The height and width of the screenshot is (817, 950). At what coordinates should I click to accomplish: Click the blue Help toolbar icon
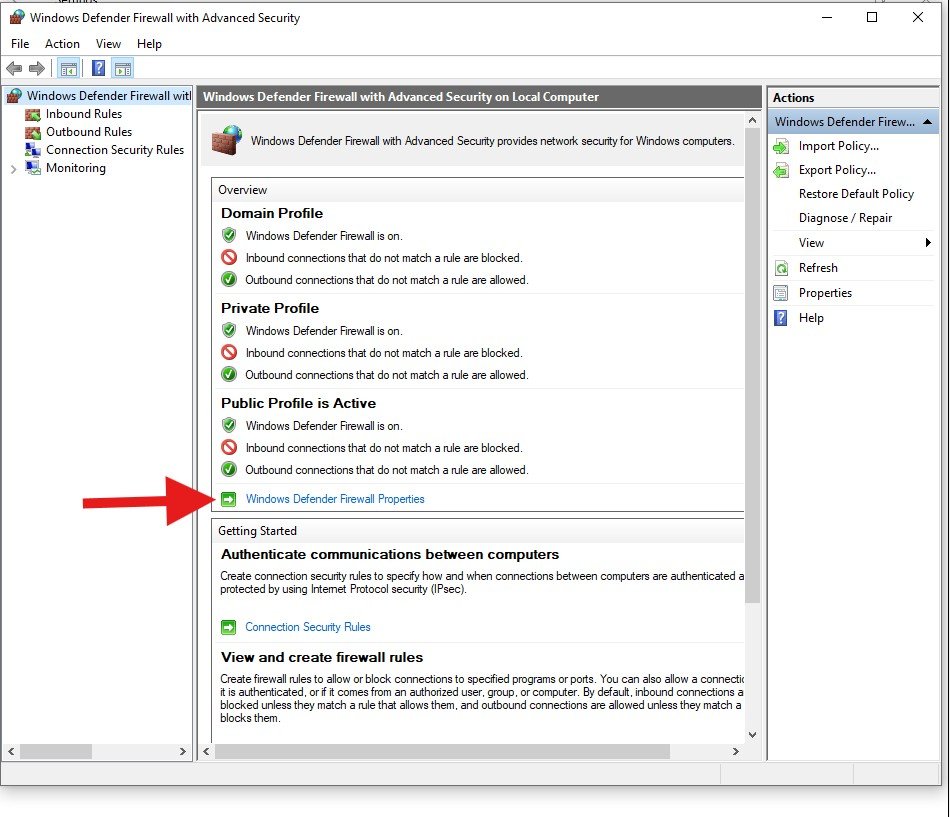coord(98,69)
